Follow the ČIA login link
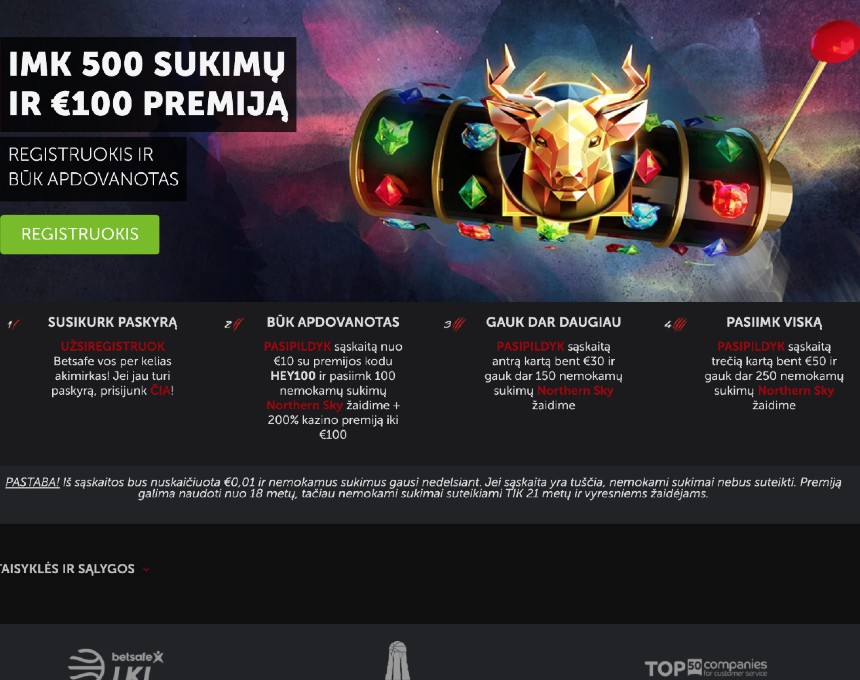 coord(161,390)
